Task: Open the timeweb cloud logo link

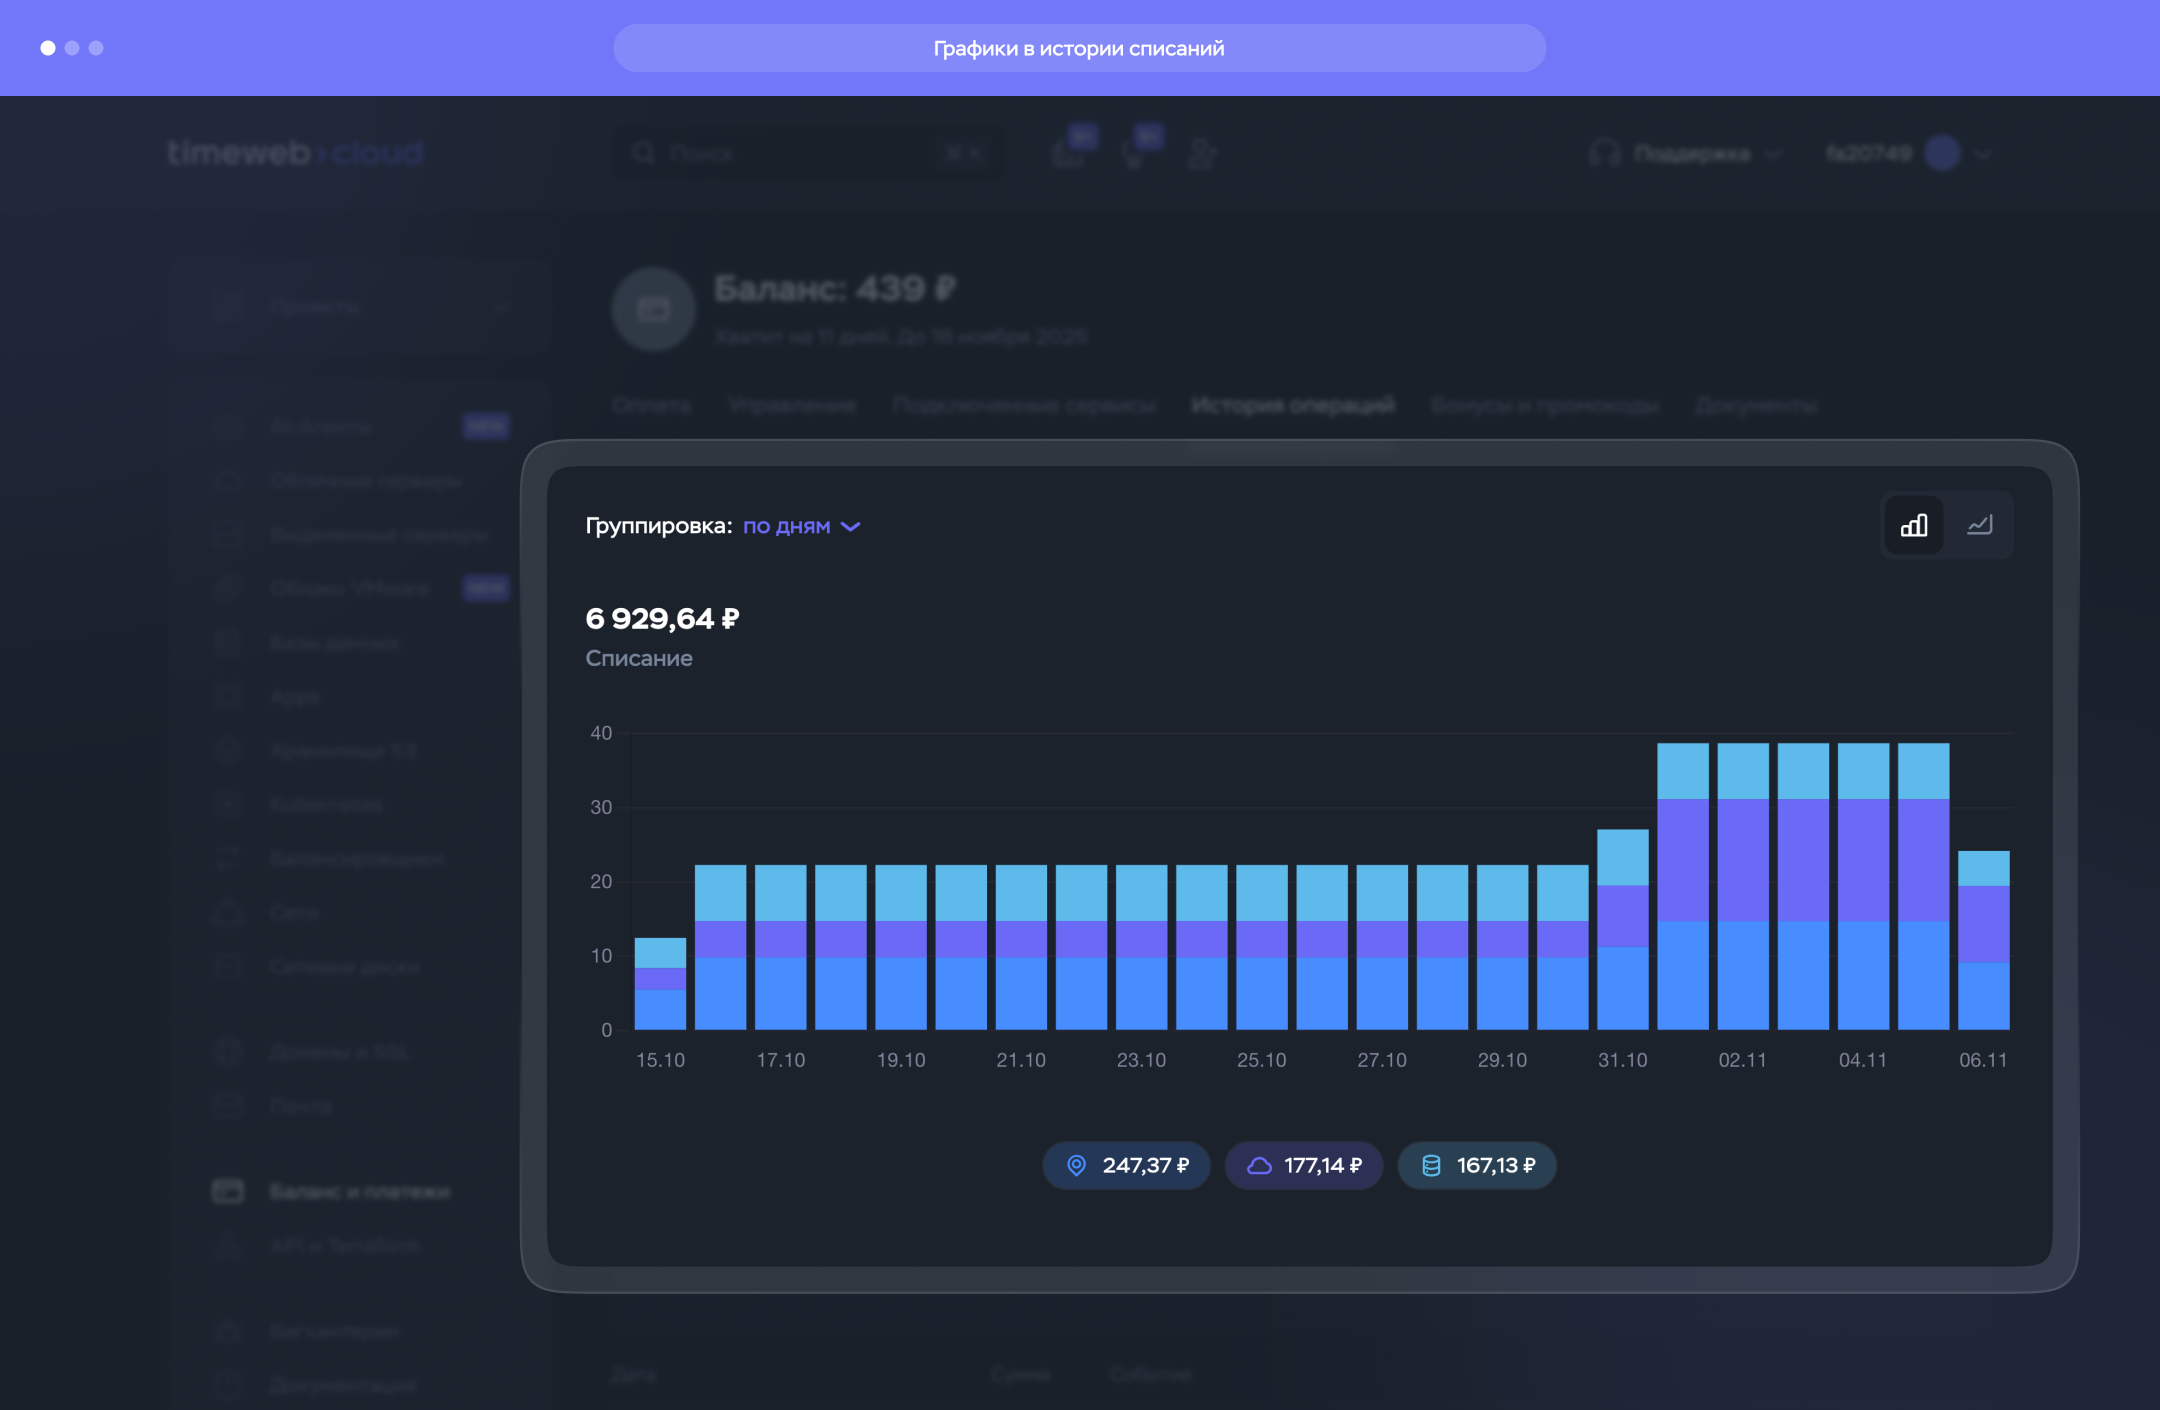Action: click(x=295, y=152)
